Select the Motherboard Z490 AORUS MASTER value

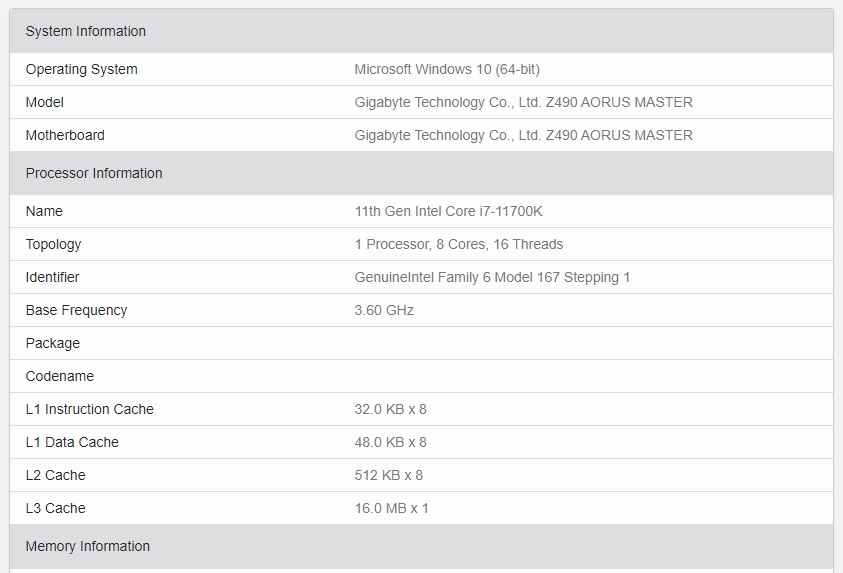coord(523,135)
